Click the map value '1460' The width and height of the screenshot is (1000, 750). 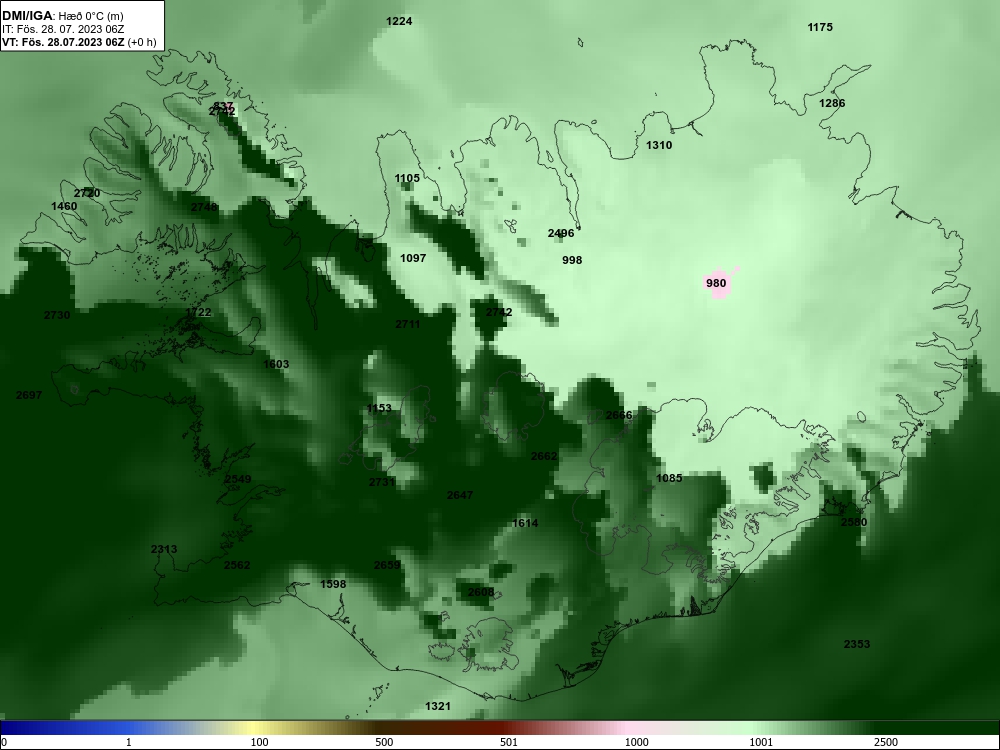coord(64,207)
